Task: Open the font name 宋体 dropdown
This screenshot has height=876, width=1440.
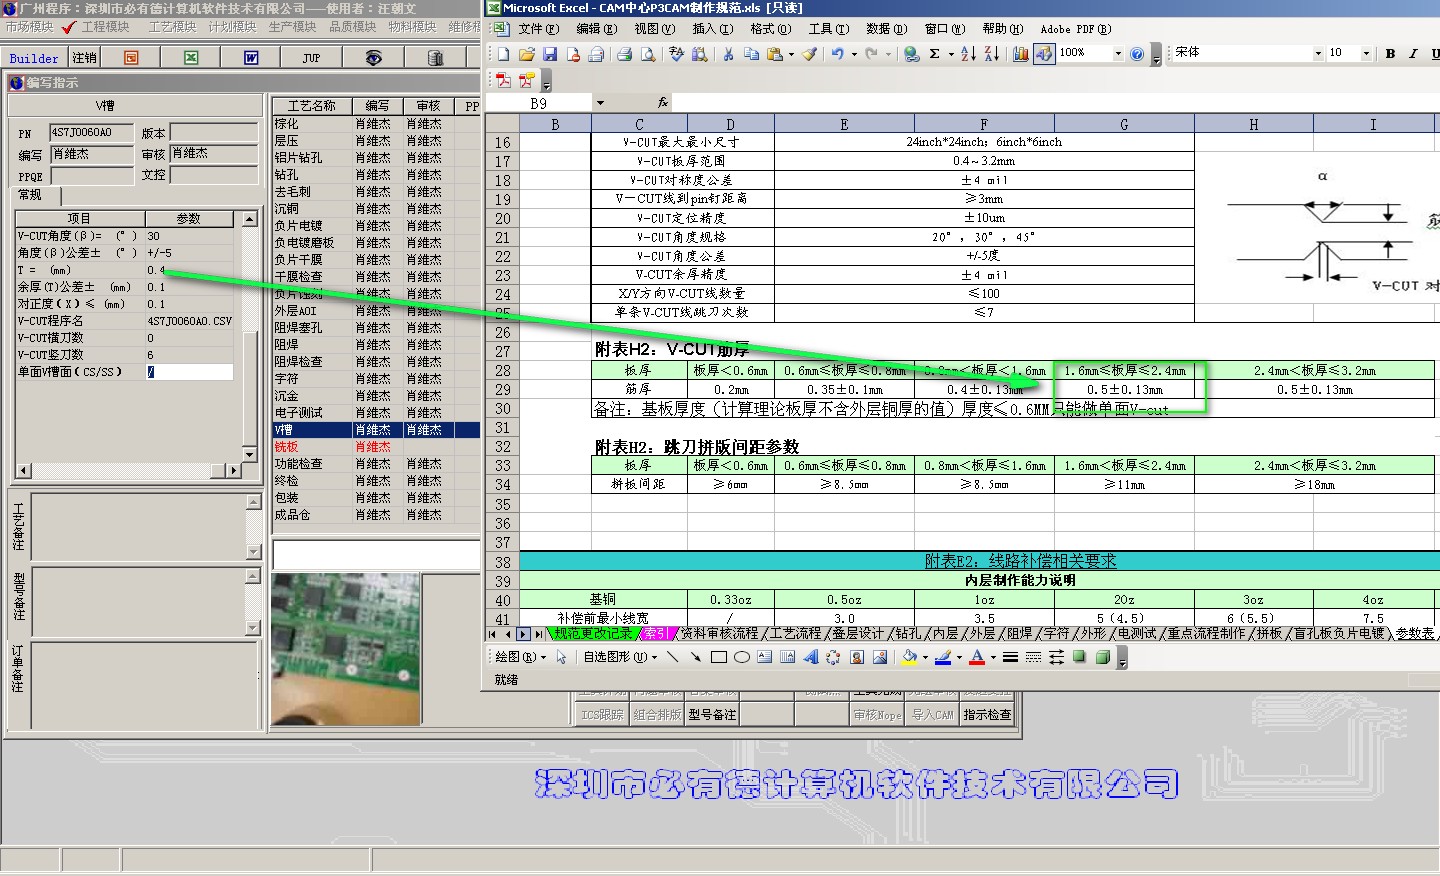Action: [x=1319, y=53]
